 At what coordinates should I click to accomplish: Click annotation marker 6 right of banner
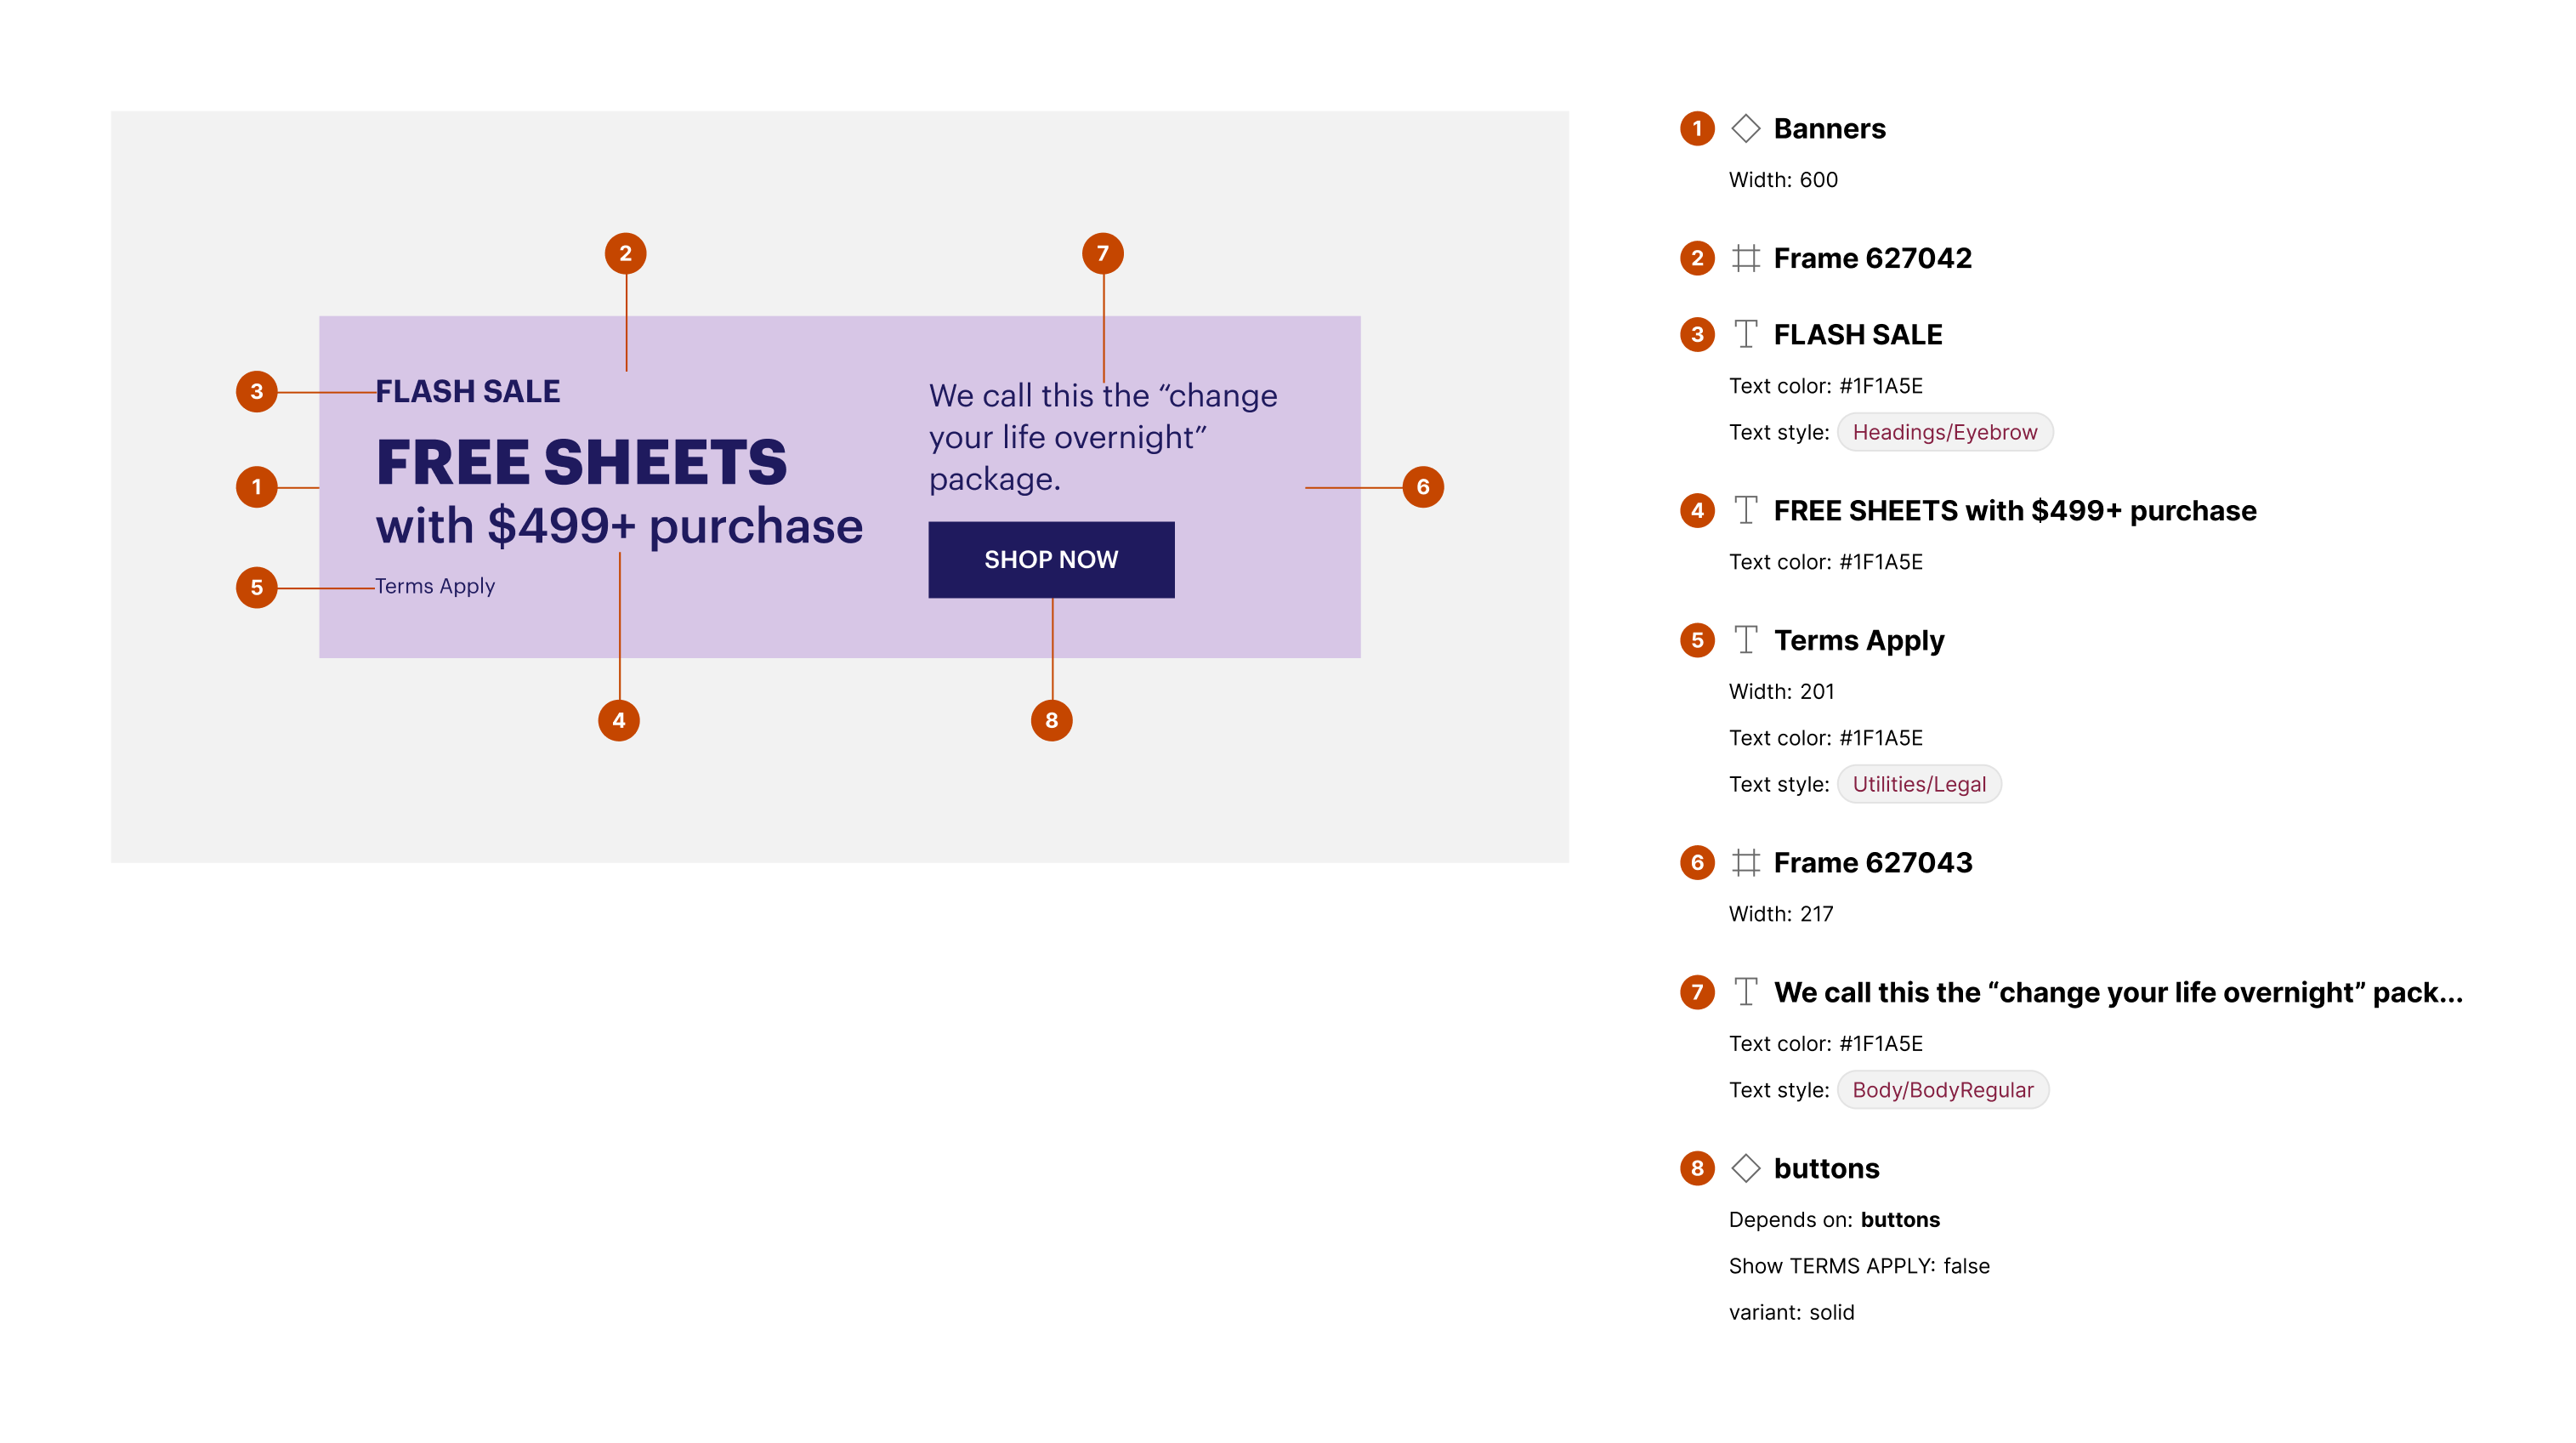tap(1422, 487)
